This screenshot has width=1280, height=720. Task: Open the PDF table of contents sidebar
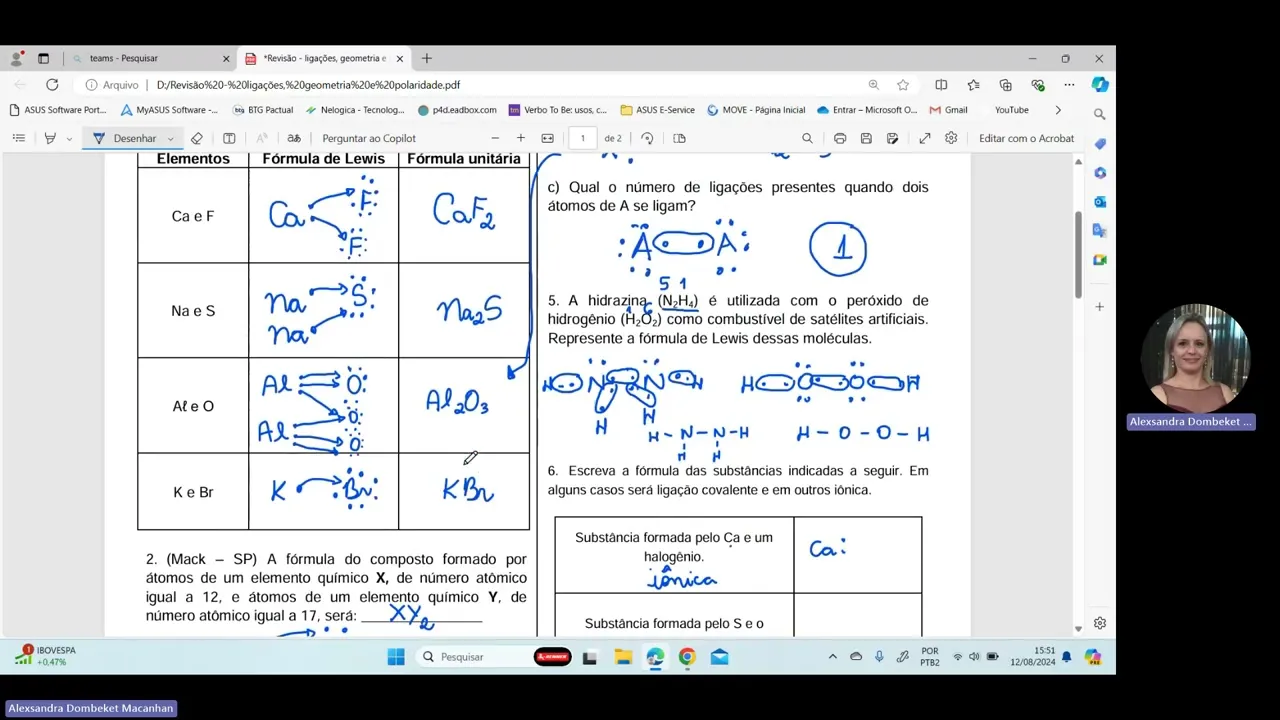(18, 138)
